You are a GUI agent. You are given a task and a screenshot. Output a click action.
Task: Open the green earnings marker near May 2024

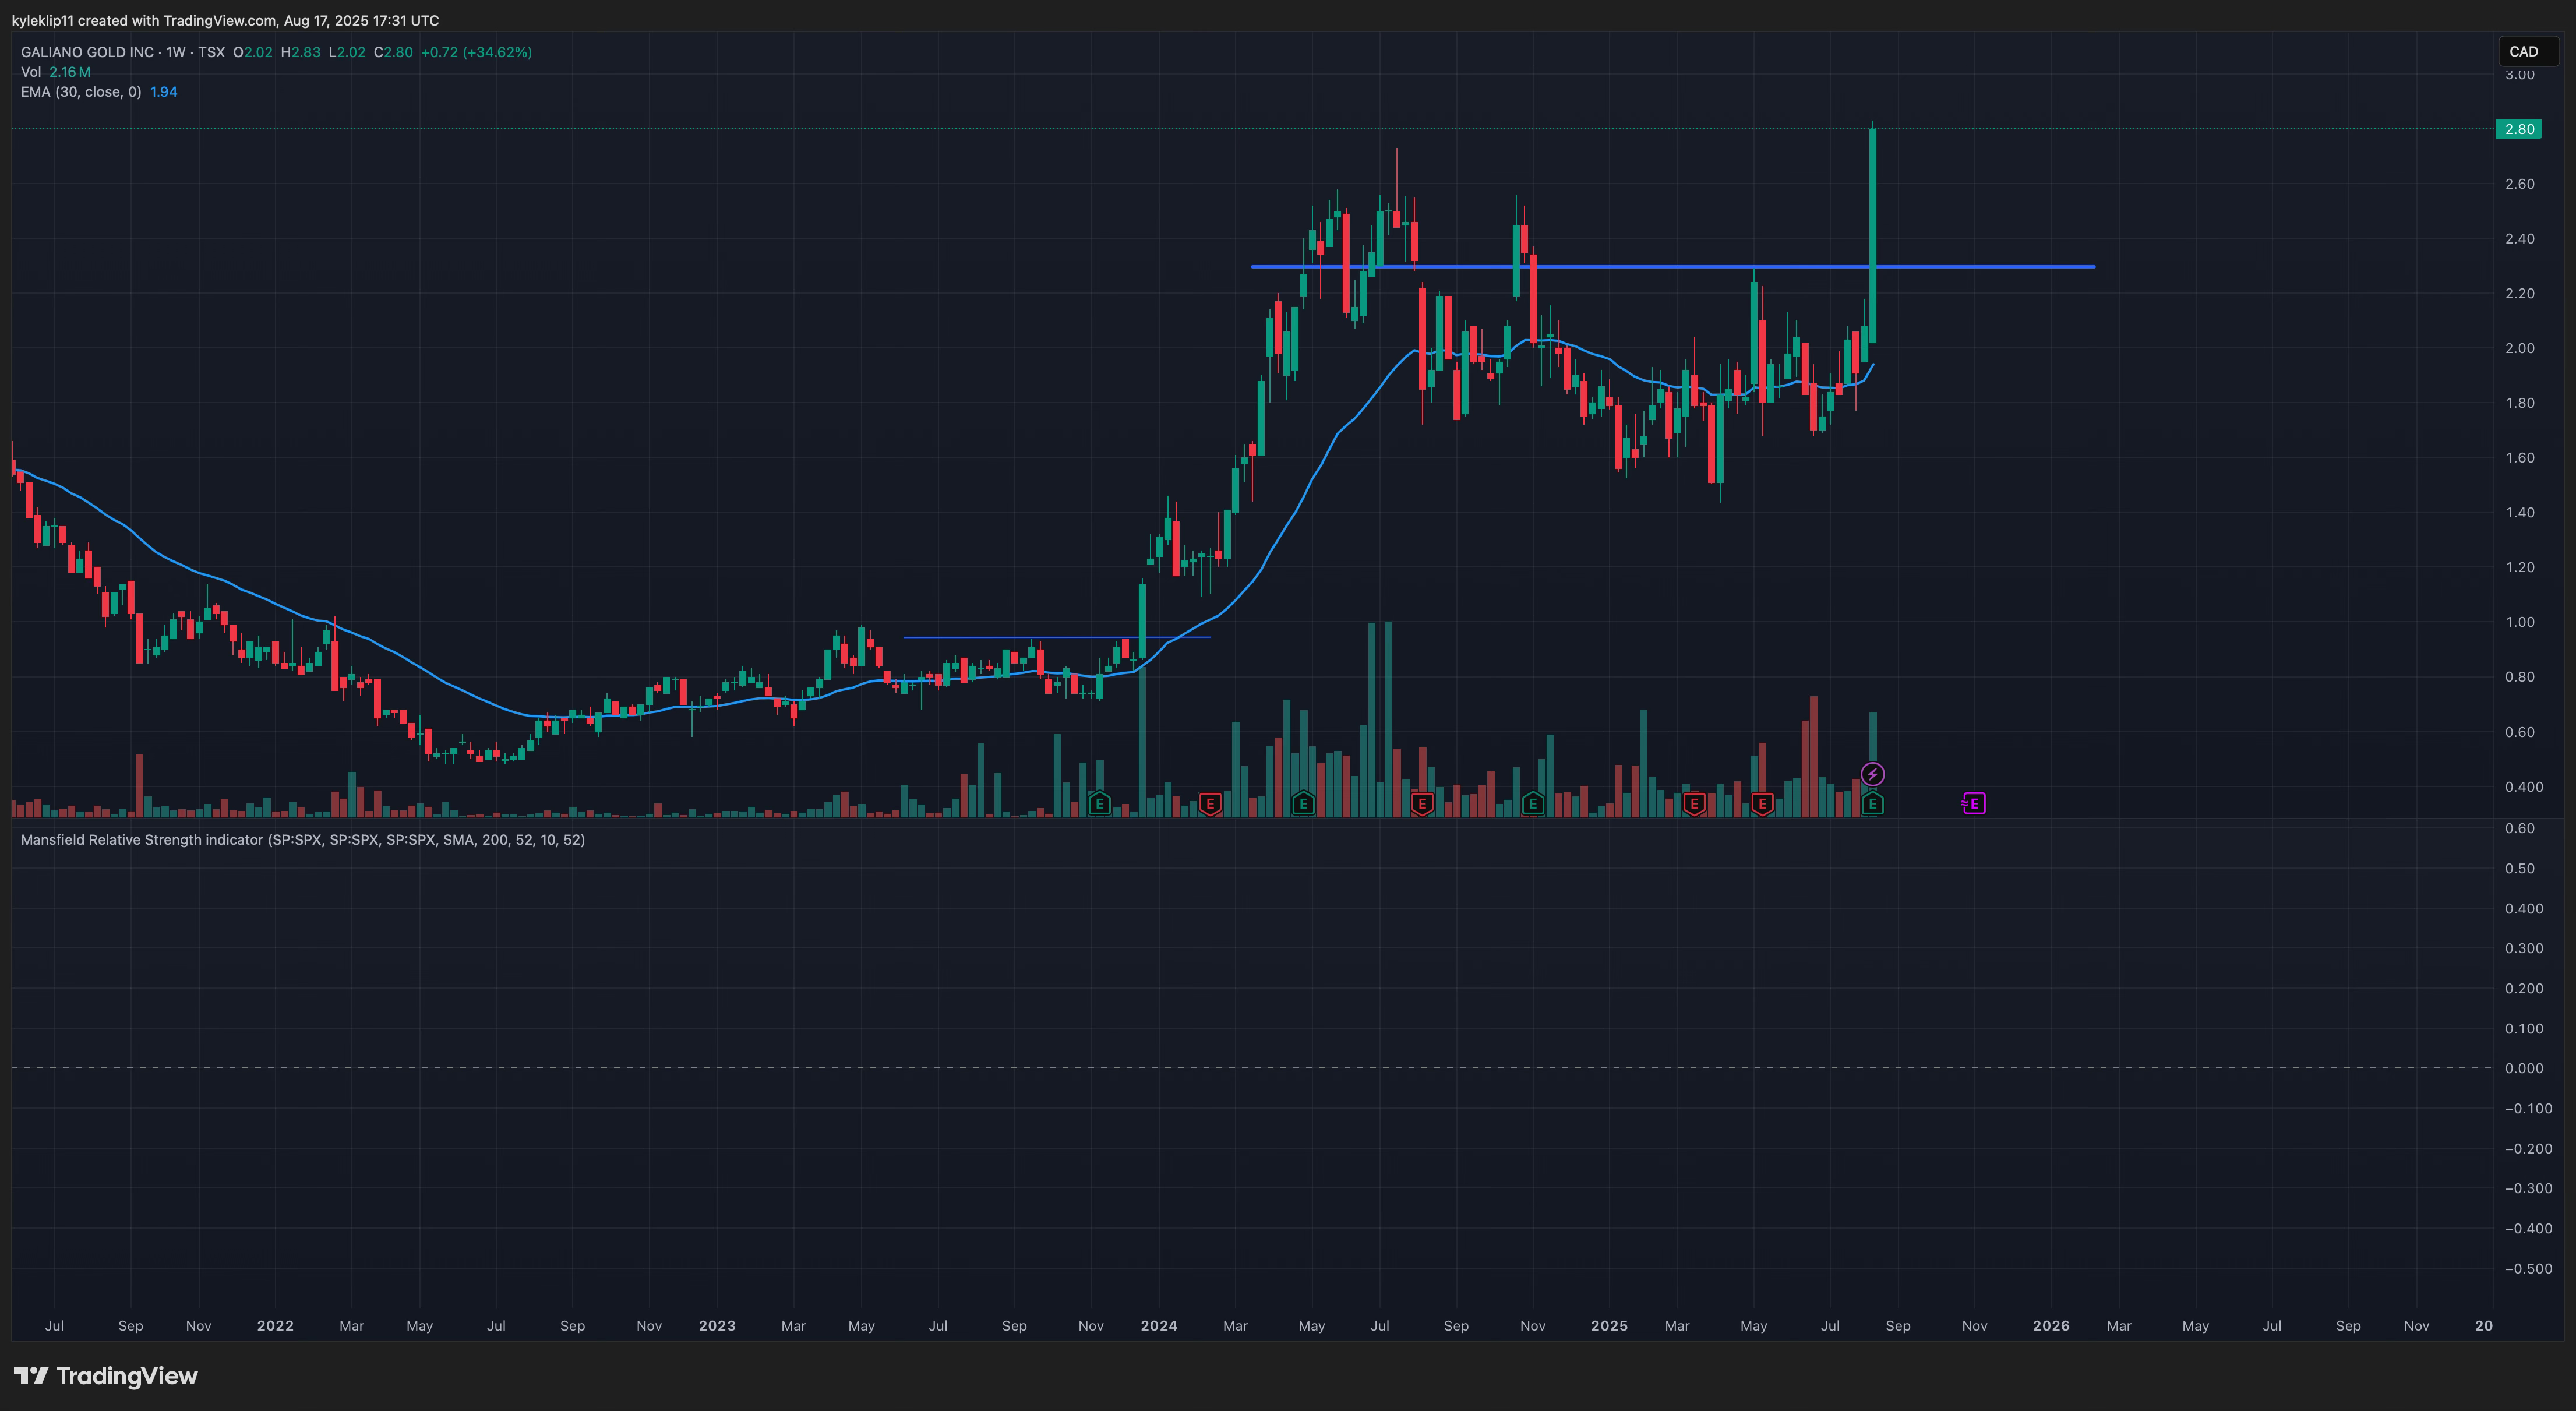click(x=1303, y=803)
